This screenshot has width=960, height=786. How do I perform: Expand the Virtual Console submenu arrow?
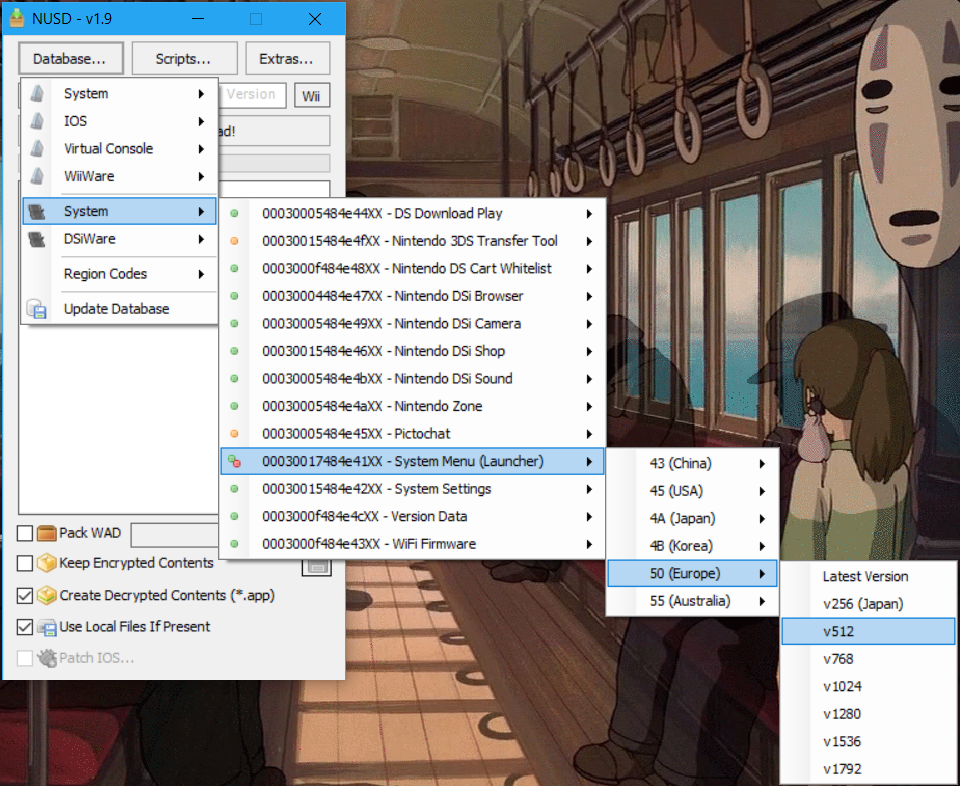[x=201, y=149]
